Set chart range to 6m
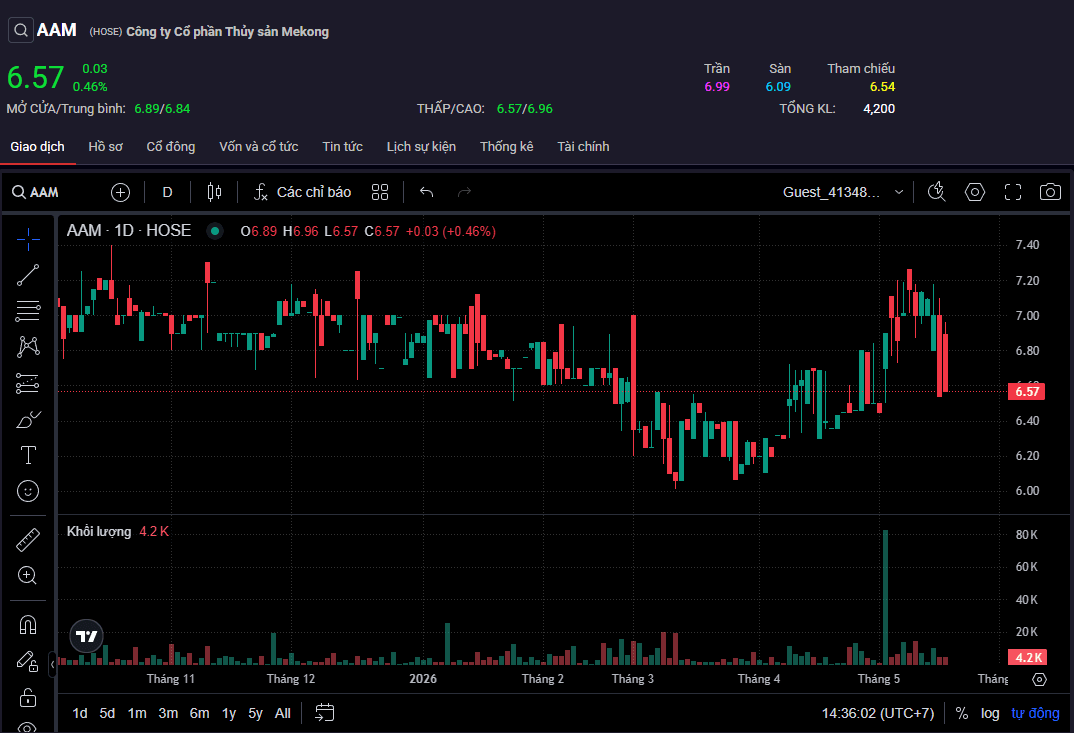 pyautogui.click(x=199, y=713)
